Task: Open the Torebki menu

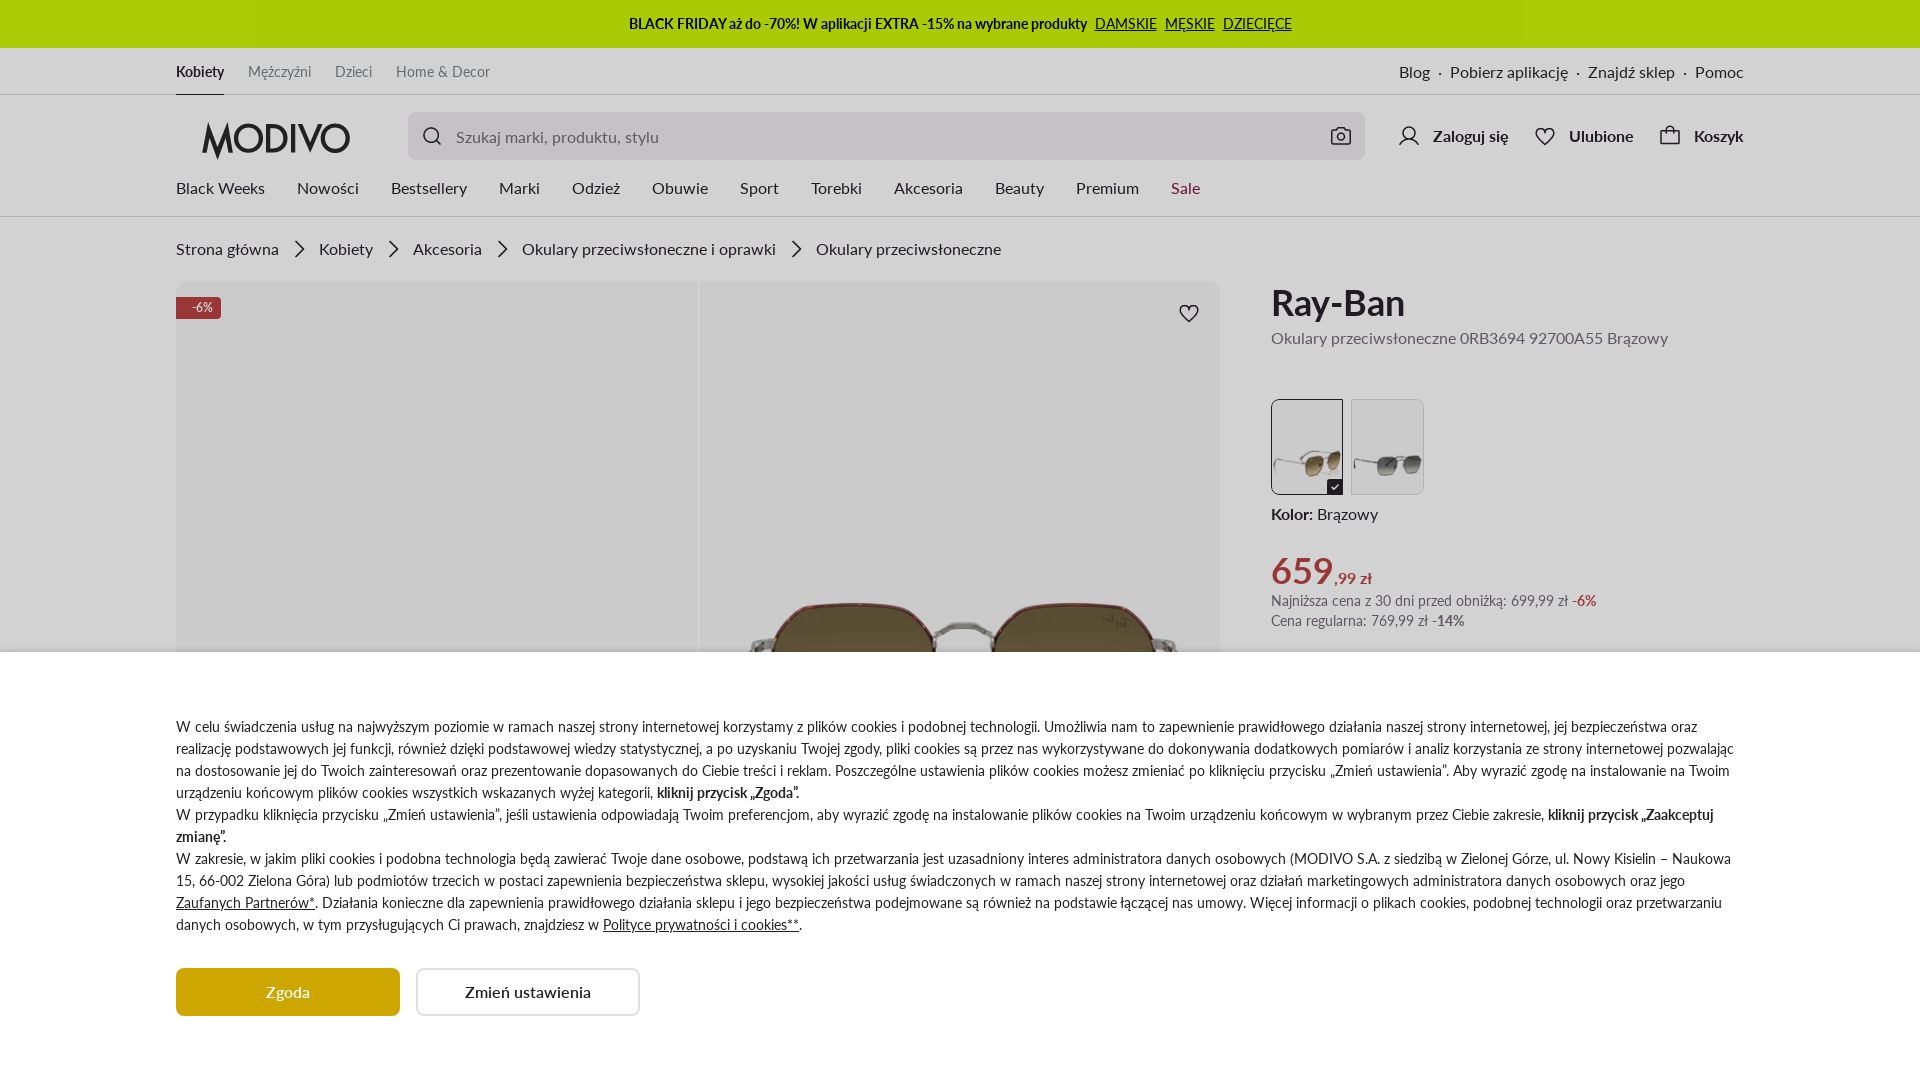Action: click(x=836, y=188)
